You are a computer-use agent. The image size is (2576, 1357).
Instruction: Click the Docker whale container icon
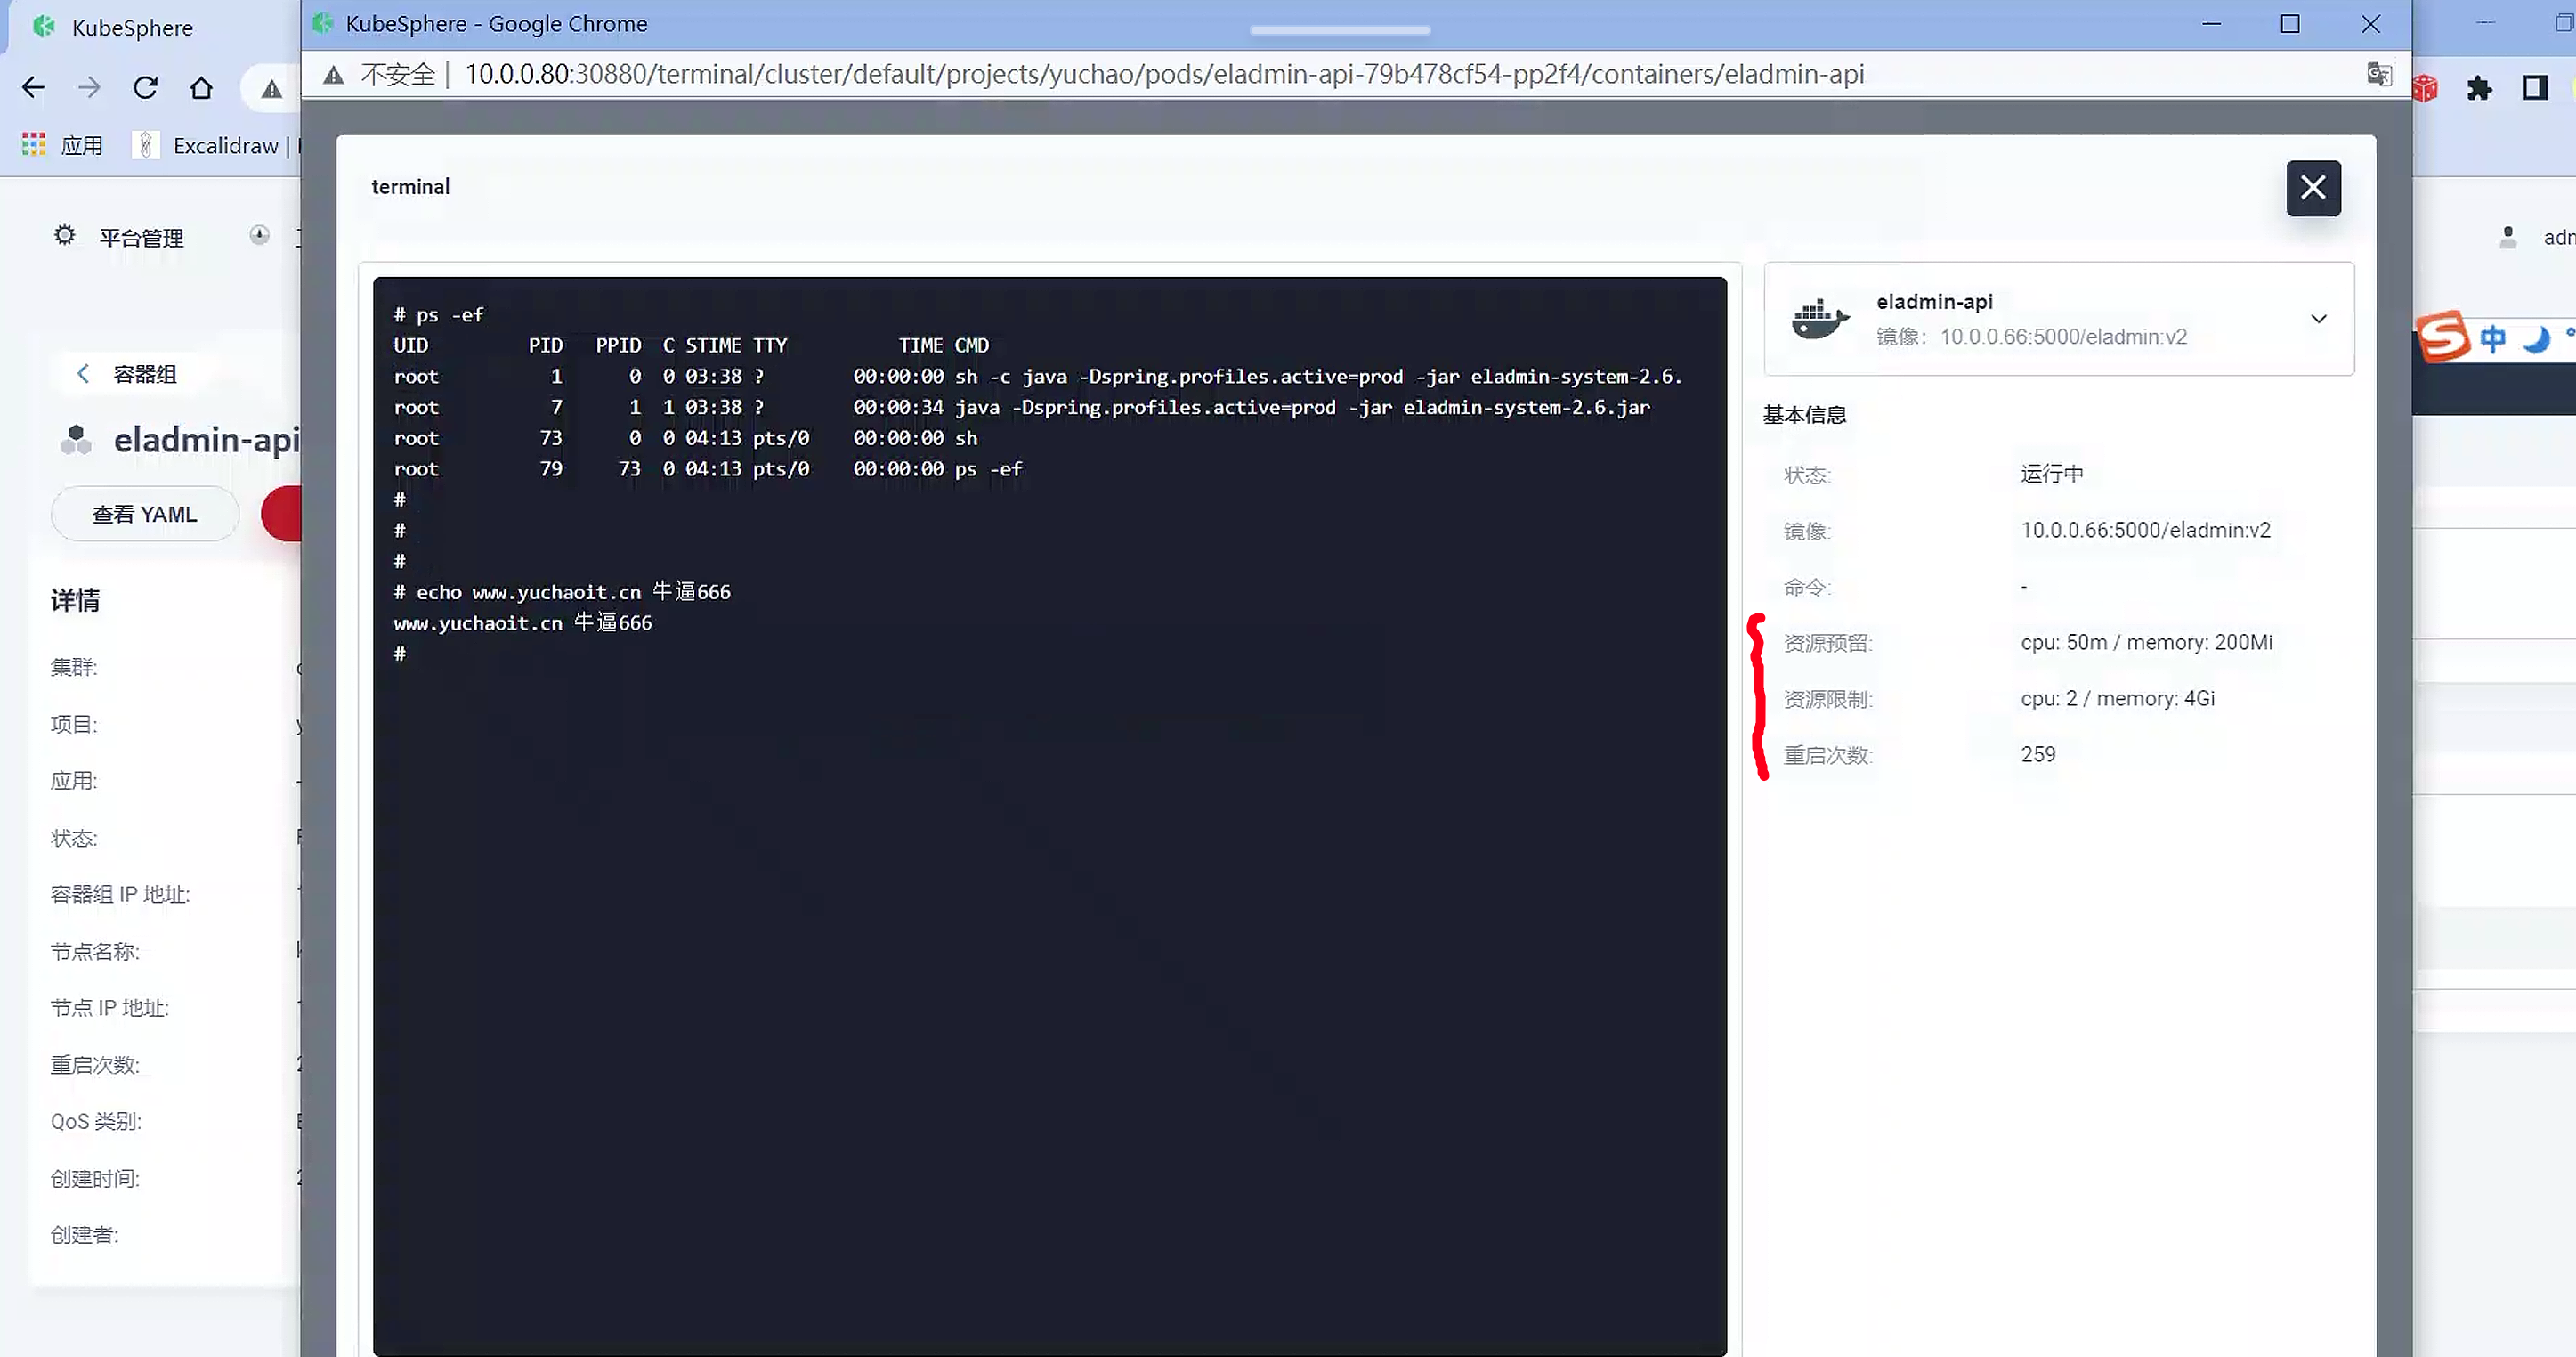pyautogui.click(x=1819, y=320)
